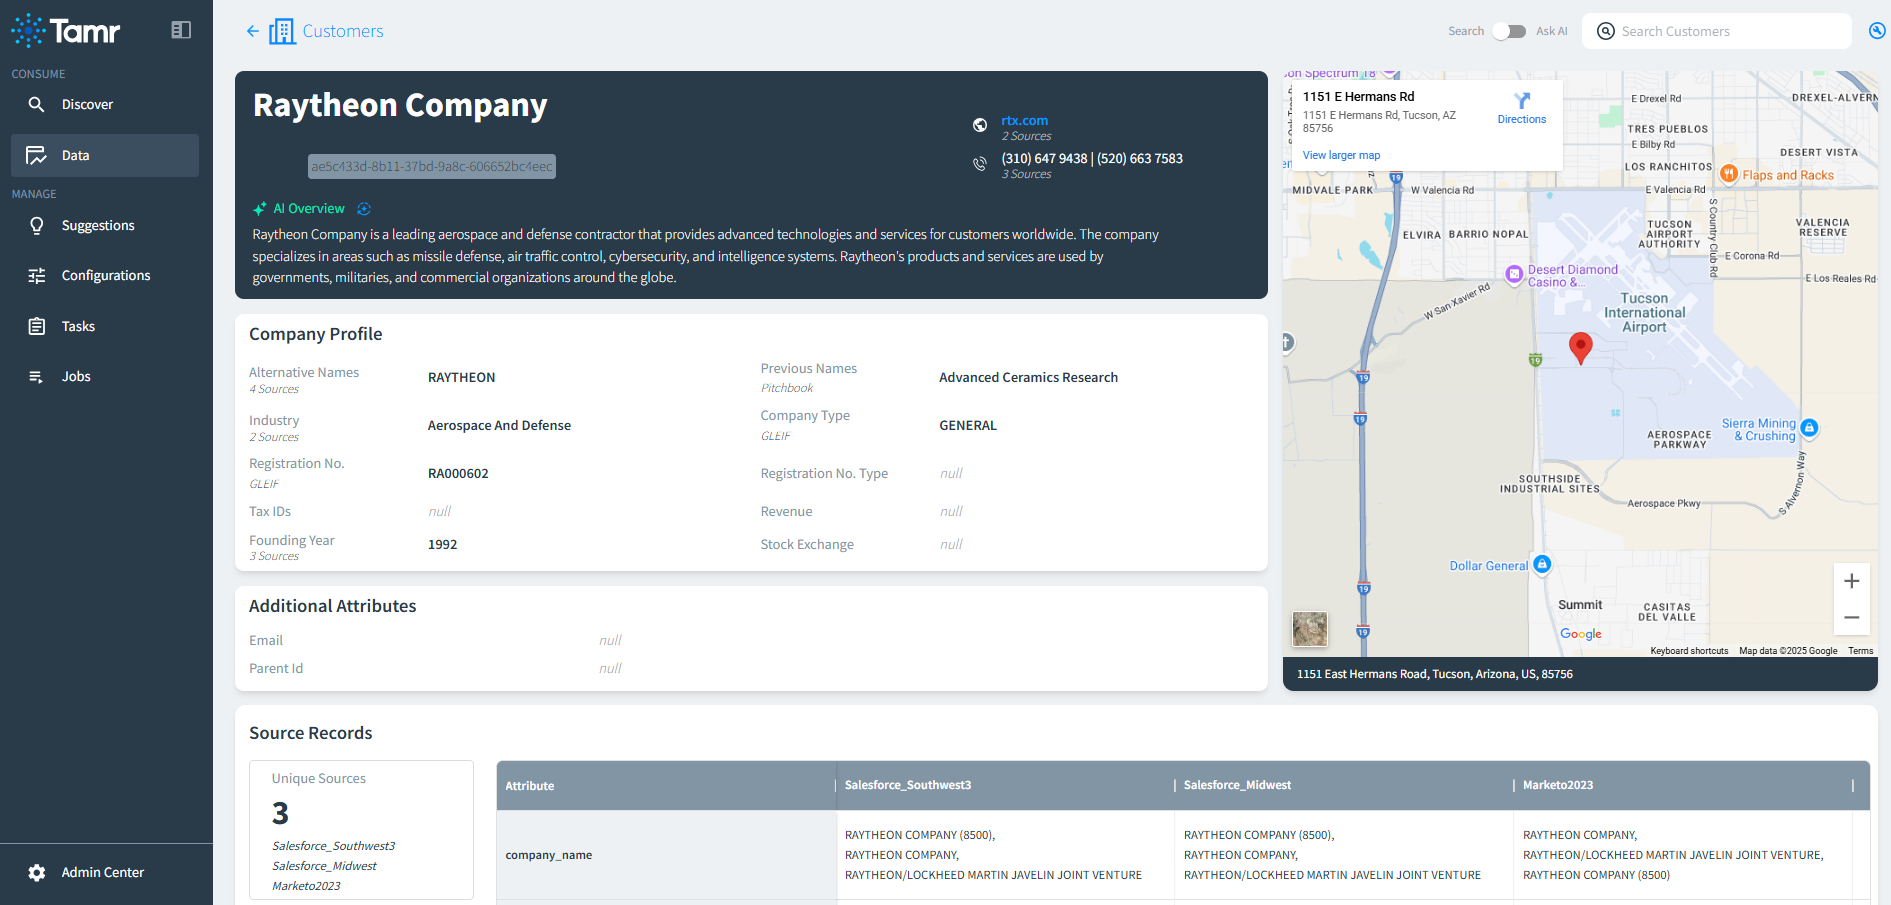
Task: Click Salesforce_Midwest in the Unique Sources list
Action: click(324, 866)
